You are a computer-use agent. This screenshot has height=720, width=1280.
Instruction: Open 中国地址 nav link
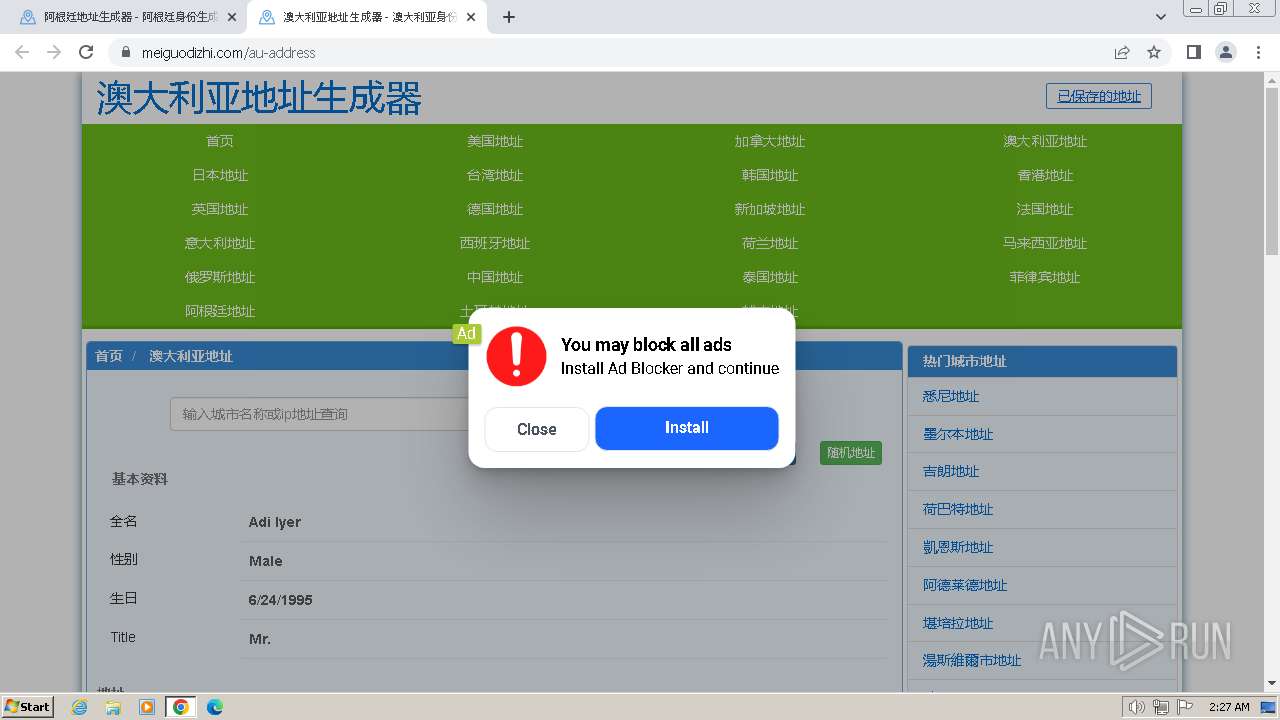(495, 277)
